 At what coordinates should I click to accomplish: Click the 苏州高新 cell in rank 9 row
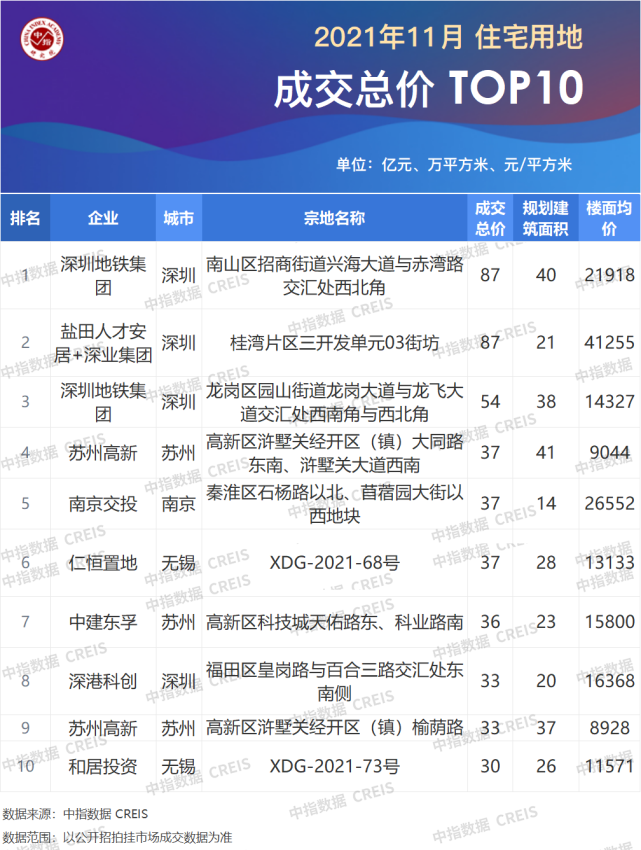click(x=103, y=727)
